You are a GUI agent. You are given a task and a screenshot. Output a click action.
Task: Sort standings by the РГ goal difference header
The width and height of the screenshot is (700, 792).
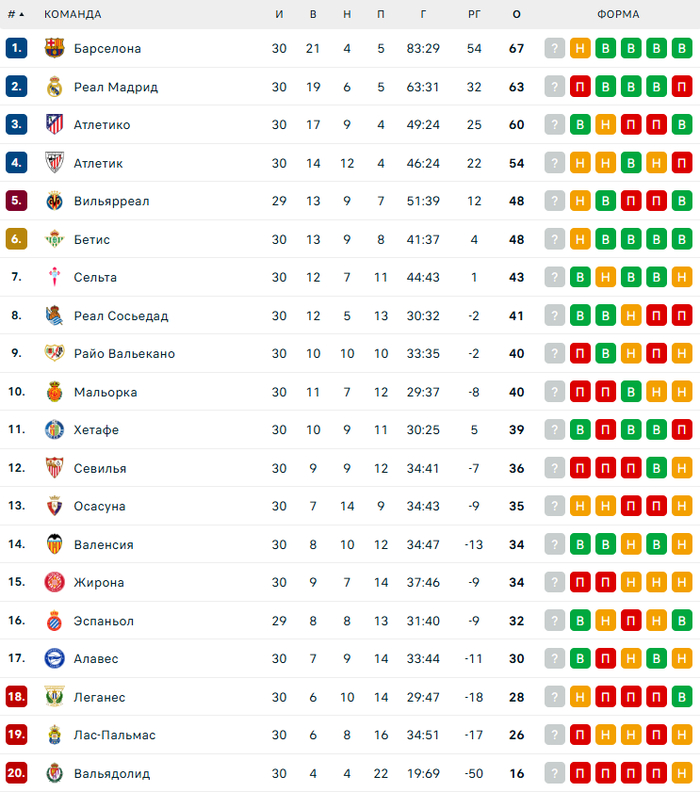[x=474, y=15]
